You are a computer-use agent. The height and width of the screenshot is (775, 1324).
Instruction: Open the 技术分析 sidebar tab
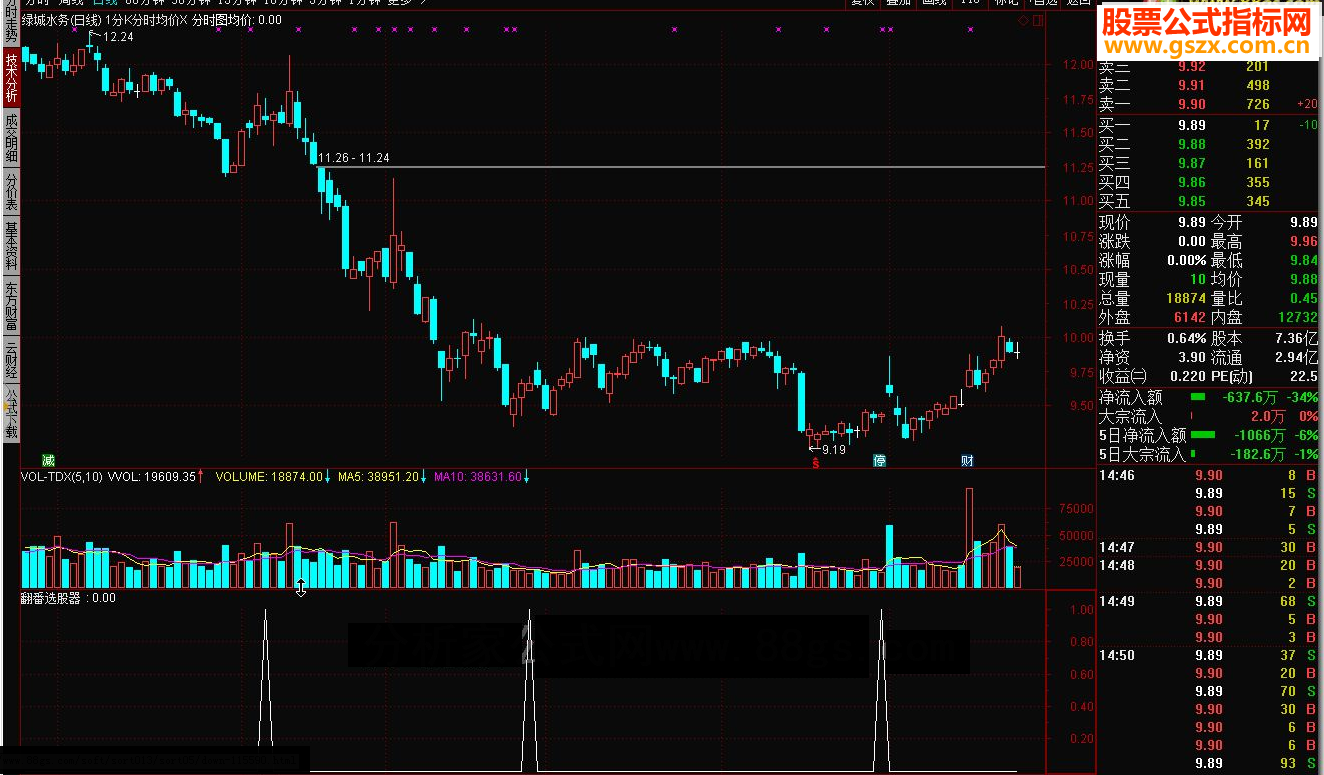pos(11,78)
